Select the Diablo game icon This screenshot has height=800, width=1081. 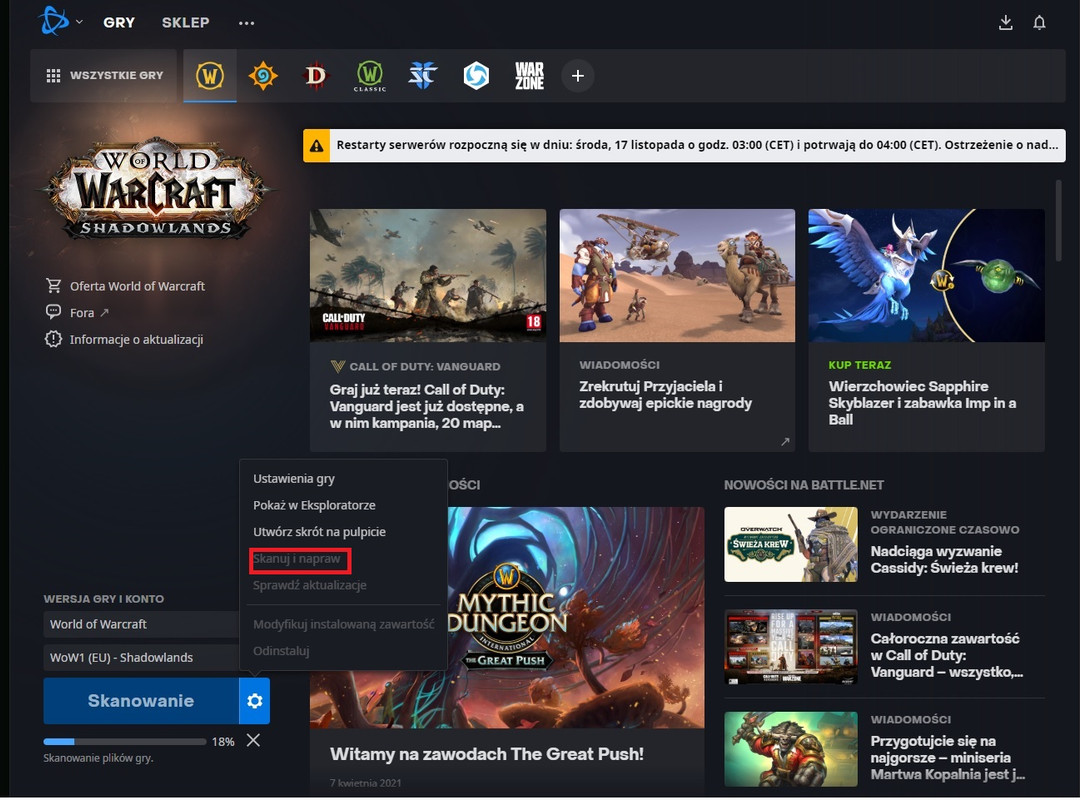316,75
